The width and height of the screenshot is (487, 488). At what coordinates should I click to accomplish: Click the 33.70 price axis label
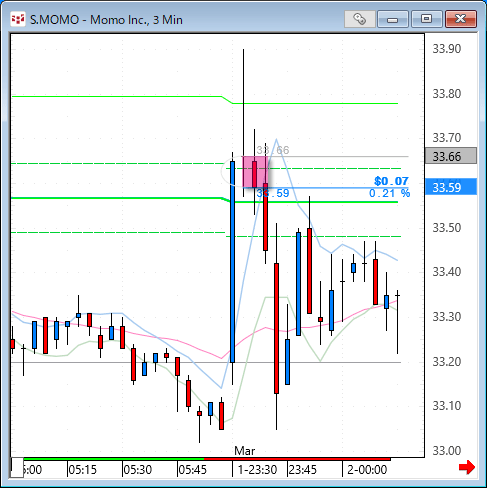pyautogui.click(x=447, y=138)
